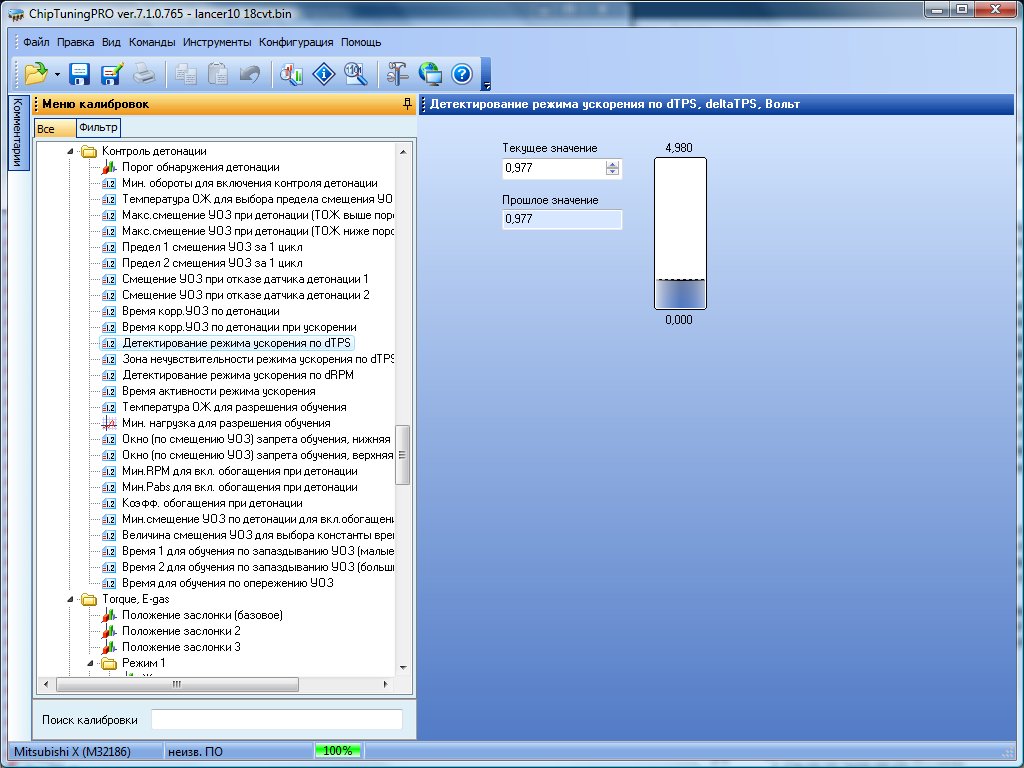Select Положение заслонки 2 item
This screenshot has width=1024, height=768.
(x=181, y=631)
